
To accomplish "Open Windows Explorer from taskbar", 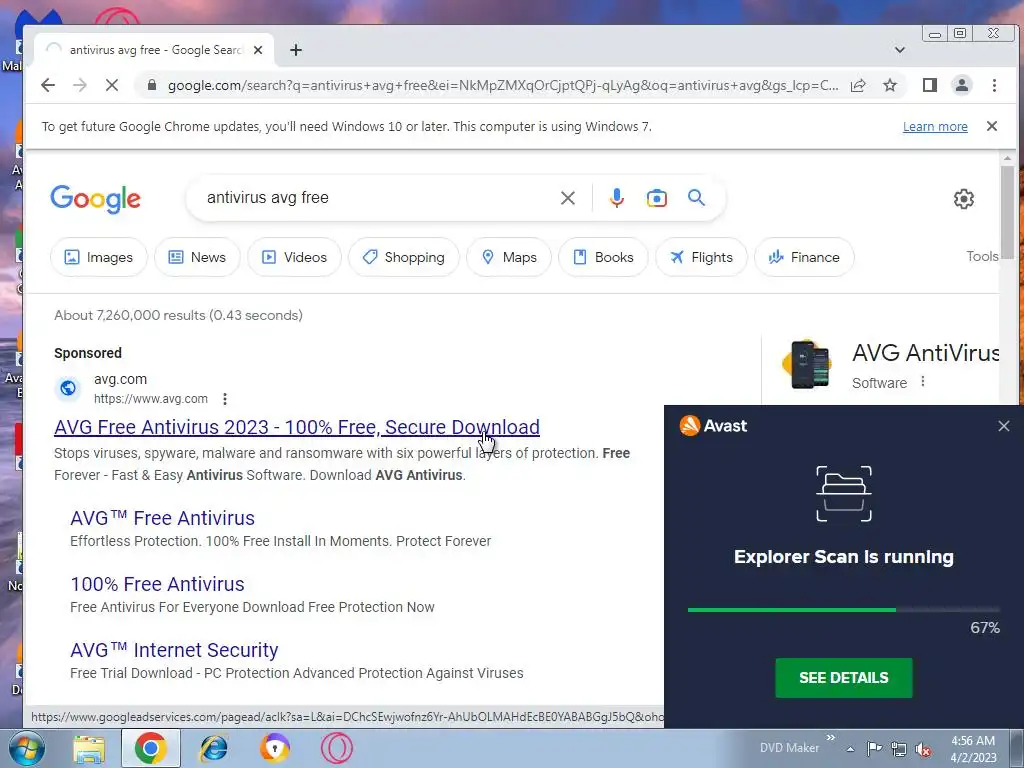I will click(88, 748).
